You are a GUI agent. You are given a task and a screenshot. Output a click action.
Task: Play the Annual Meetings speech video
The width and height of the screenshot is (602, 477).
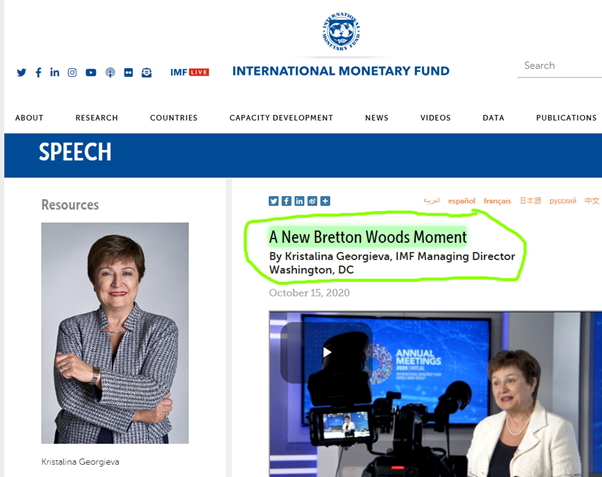(x=326, y=352)
